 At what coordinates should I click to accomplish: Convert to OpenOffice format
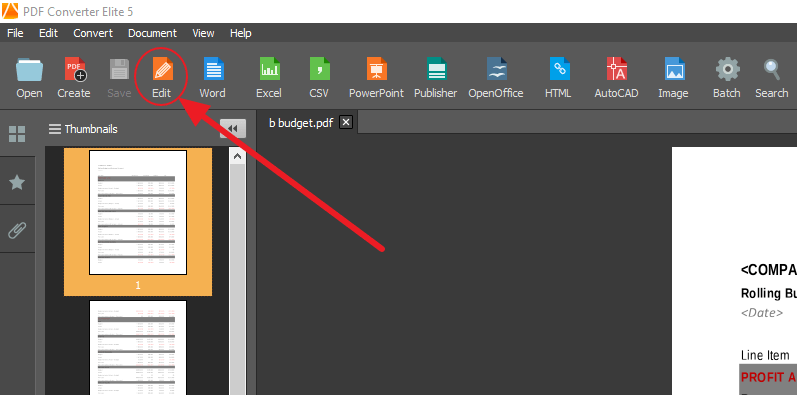496,70
